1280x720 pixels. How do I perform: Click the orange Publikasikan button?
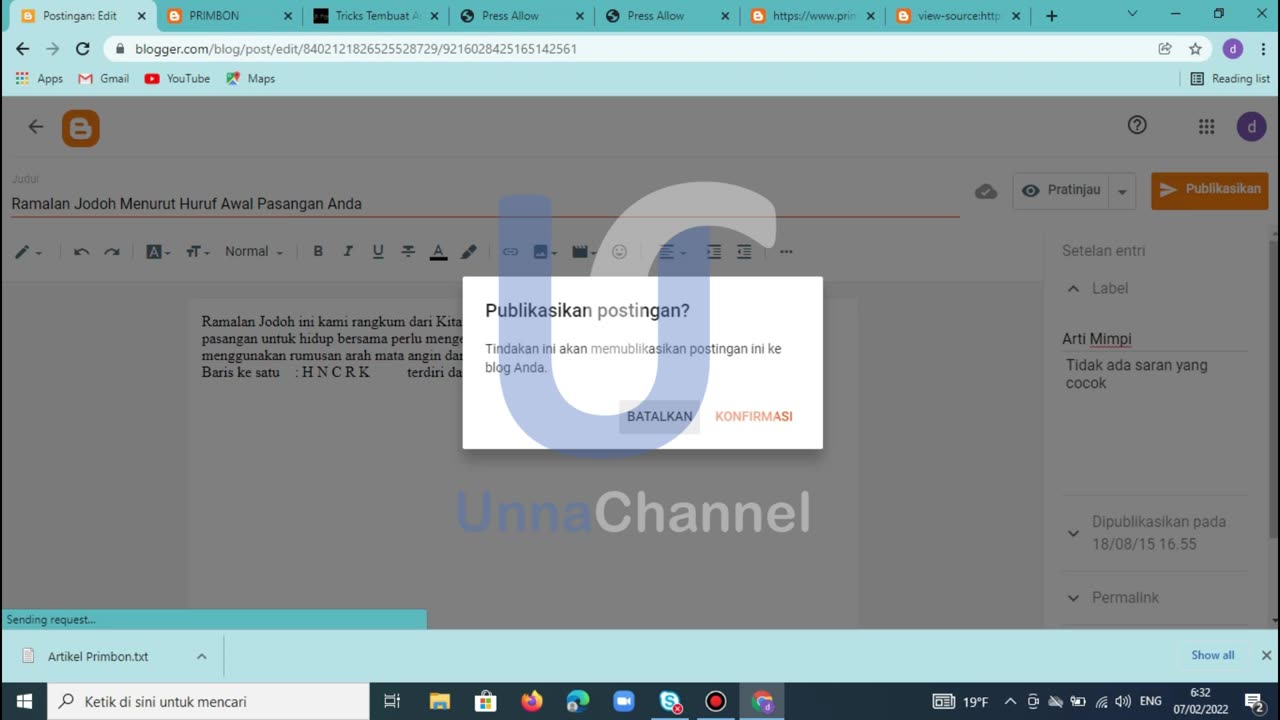tap(1209, 190)
